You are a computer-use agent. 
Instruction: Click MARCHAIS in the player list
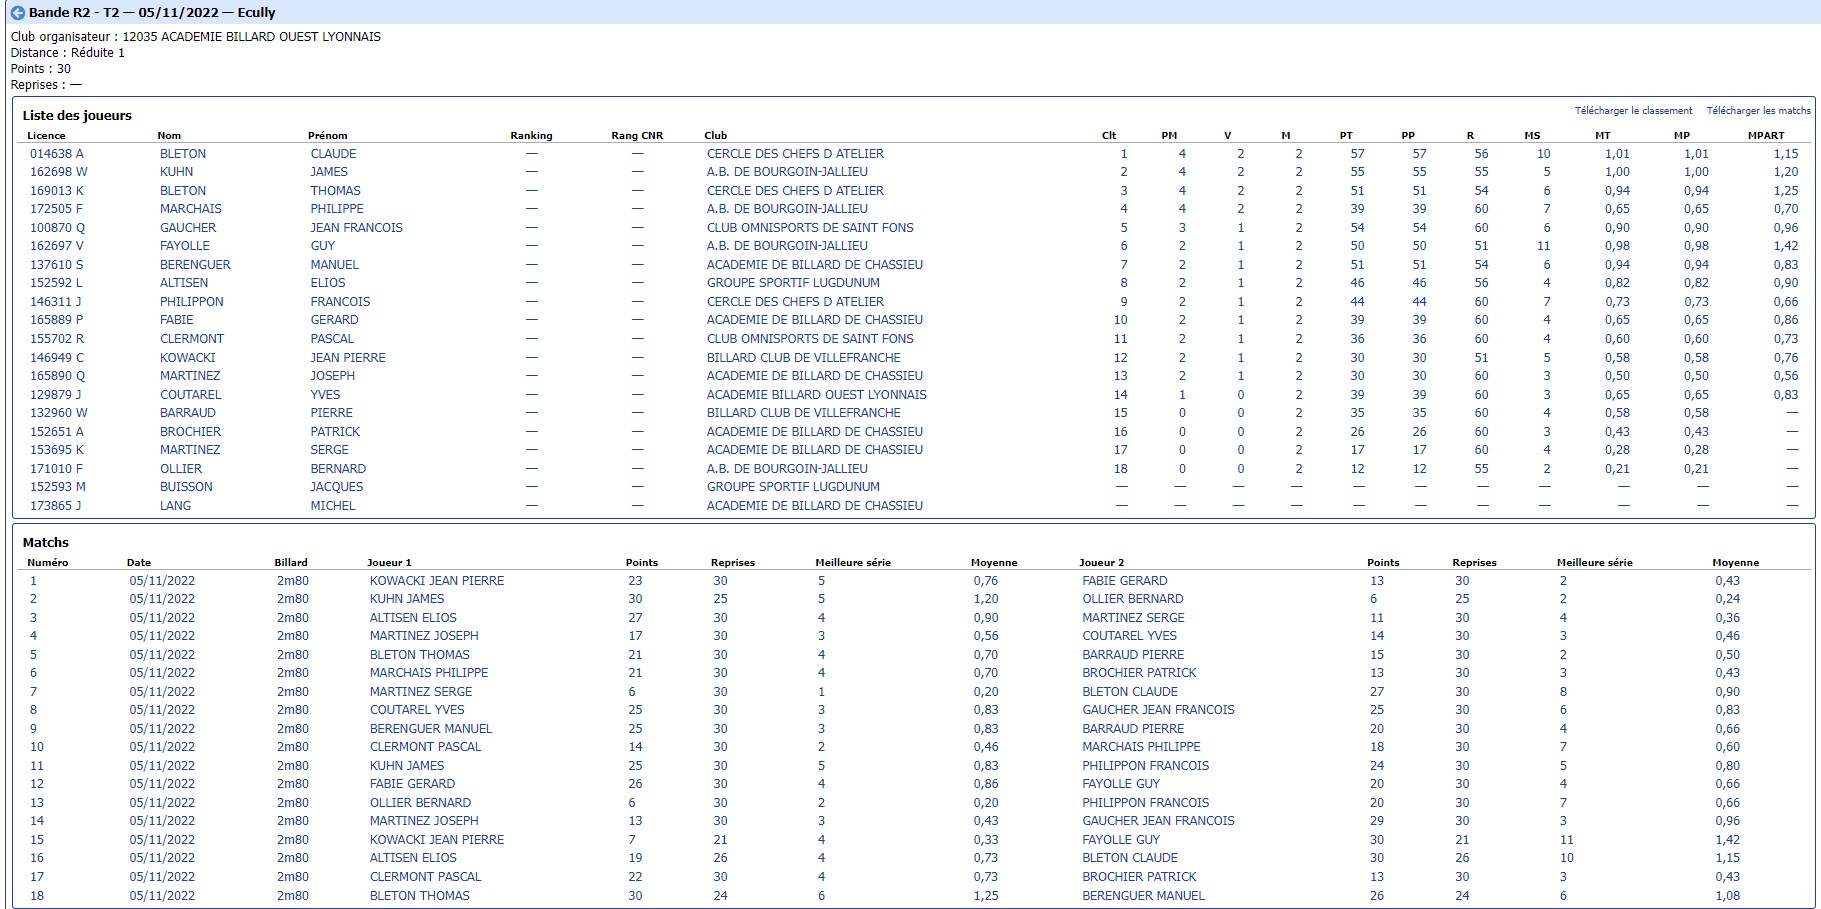tap(191, 209)
